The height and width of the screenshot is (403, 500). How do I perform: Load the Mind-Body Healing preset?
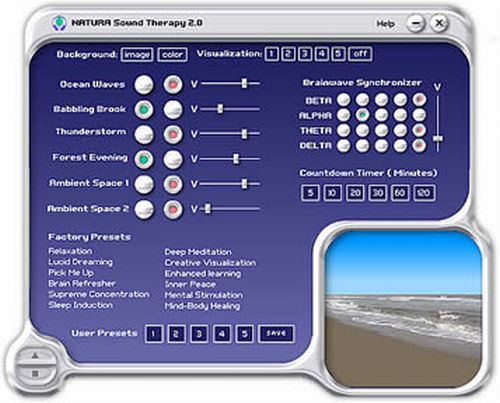[x=202, y=306]
